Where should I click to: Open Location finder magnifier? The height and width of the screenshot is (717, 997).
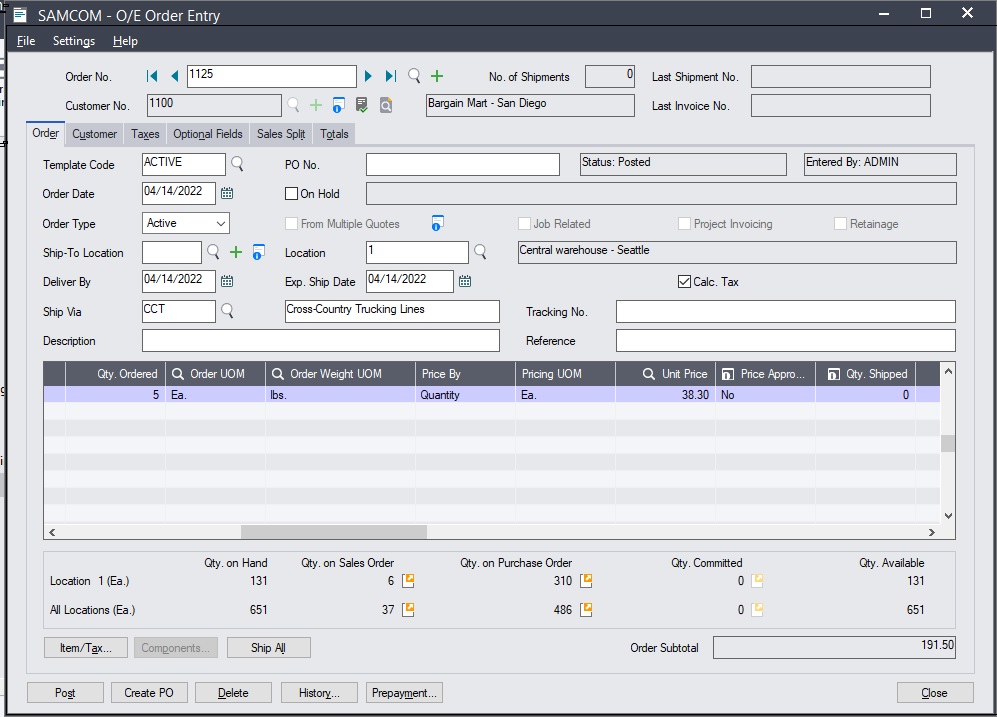tap(480, 252)
